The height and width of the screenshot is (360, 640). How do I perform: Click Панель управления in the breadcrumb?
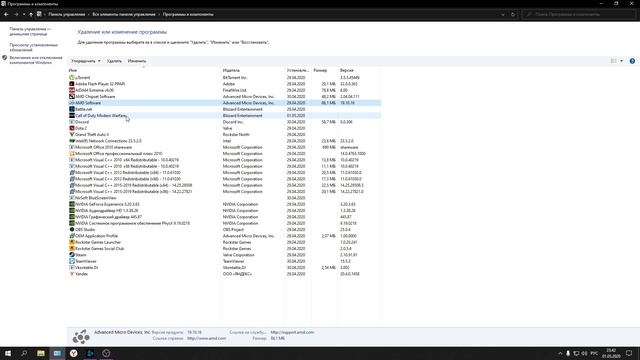pos(67,14)
